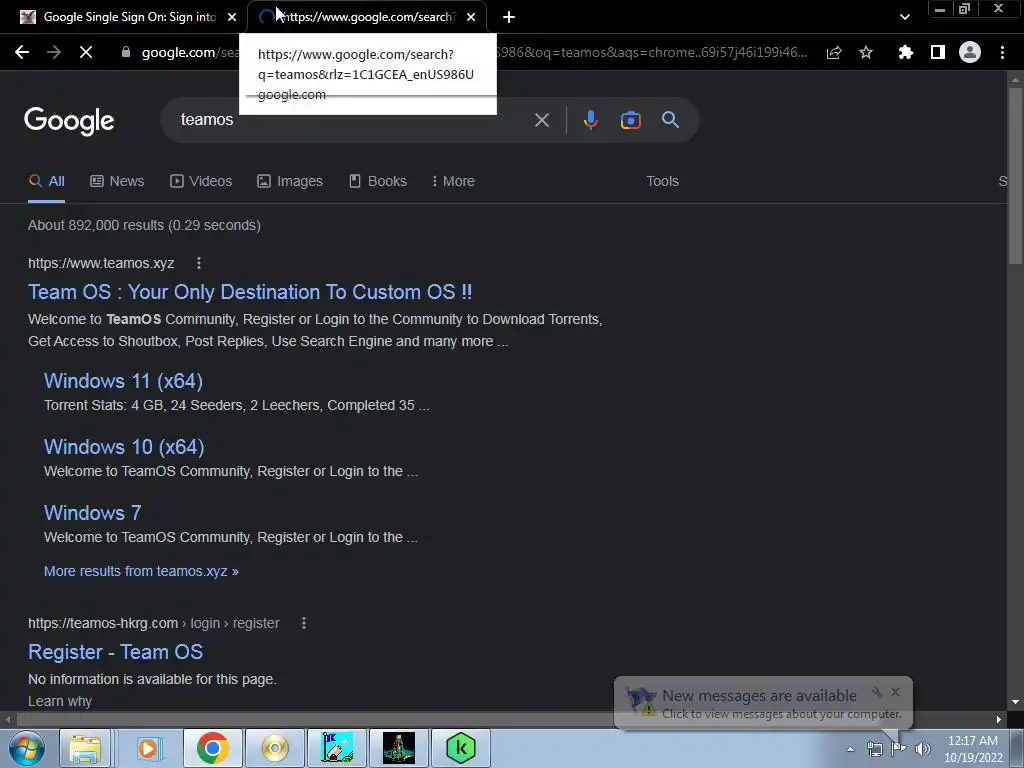Open options menu for teamos-hkrg.com result
The width and height of the screenshot is (1024, 768).
point(304,623)
